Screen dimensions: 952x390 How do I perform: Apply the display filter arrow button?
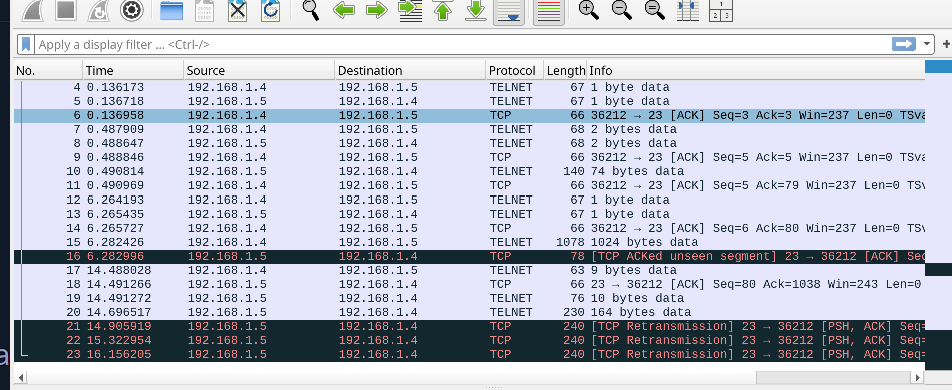903,44
